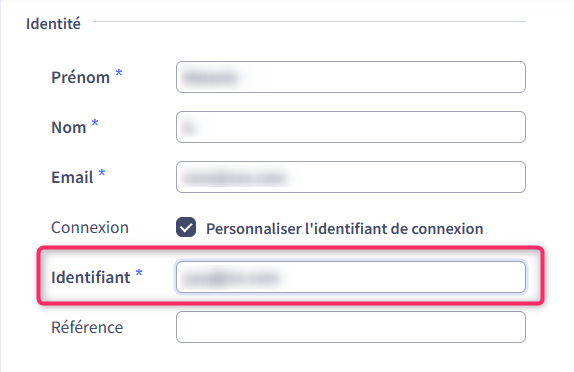Screen dimensions: 574x372
Task: Click the Nom field label
Action: (69, 127)
